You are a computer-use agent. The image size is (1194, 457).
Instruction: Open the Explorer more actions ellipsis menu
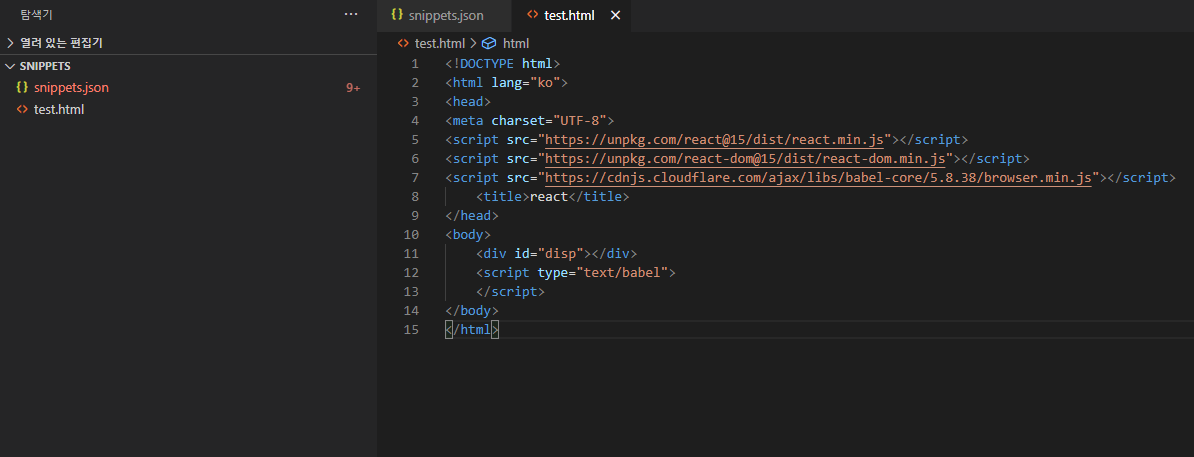(351, 14)
